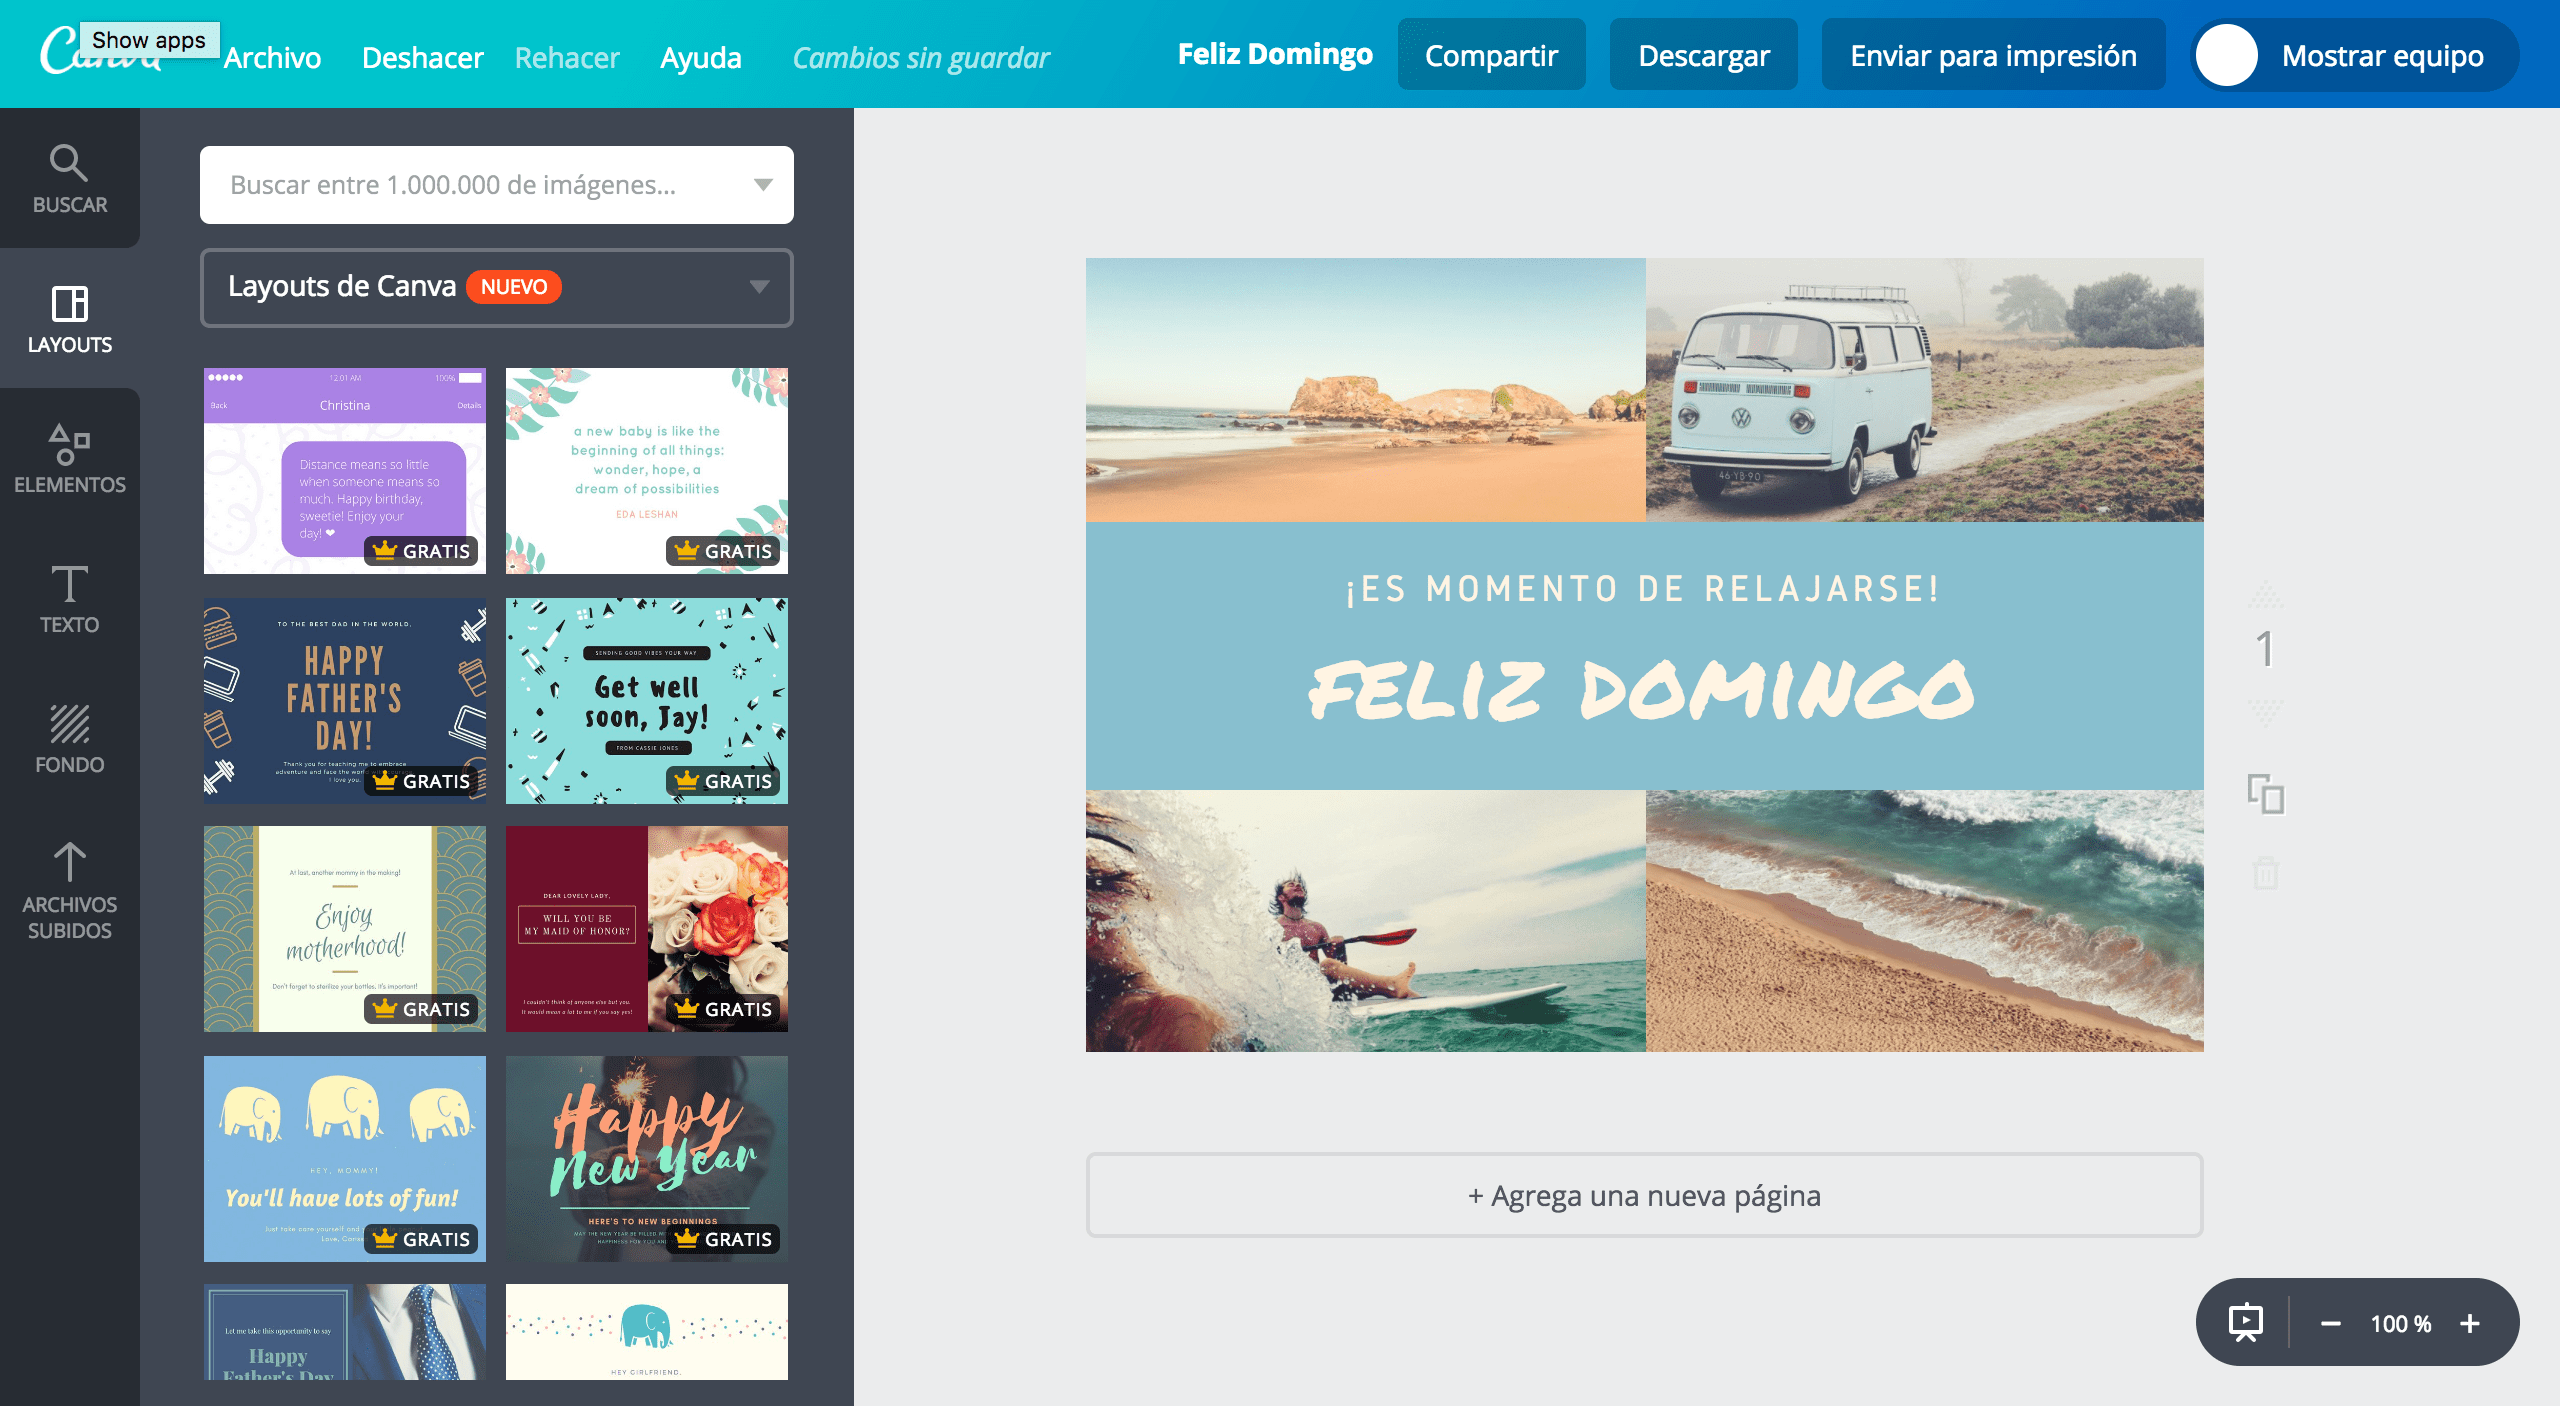
Task: Click the VW van photo on canvas
Action: click(1925, 390)
